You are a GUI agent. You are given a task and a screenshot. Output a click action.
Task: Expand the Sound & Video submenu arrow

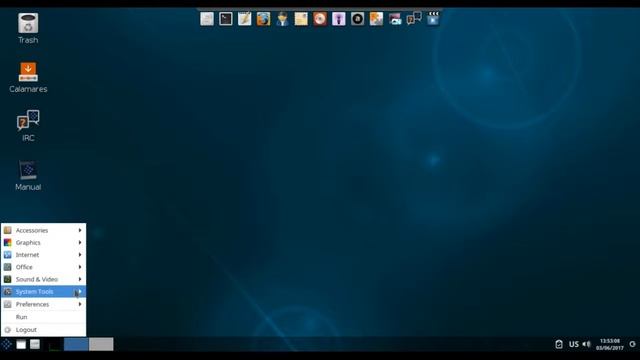[80, 279]
